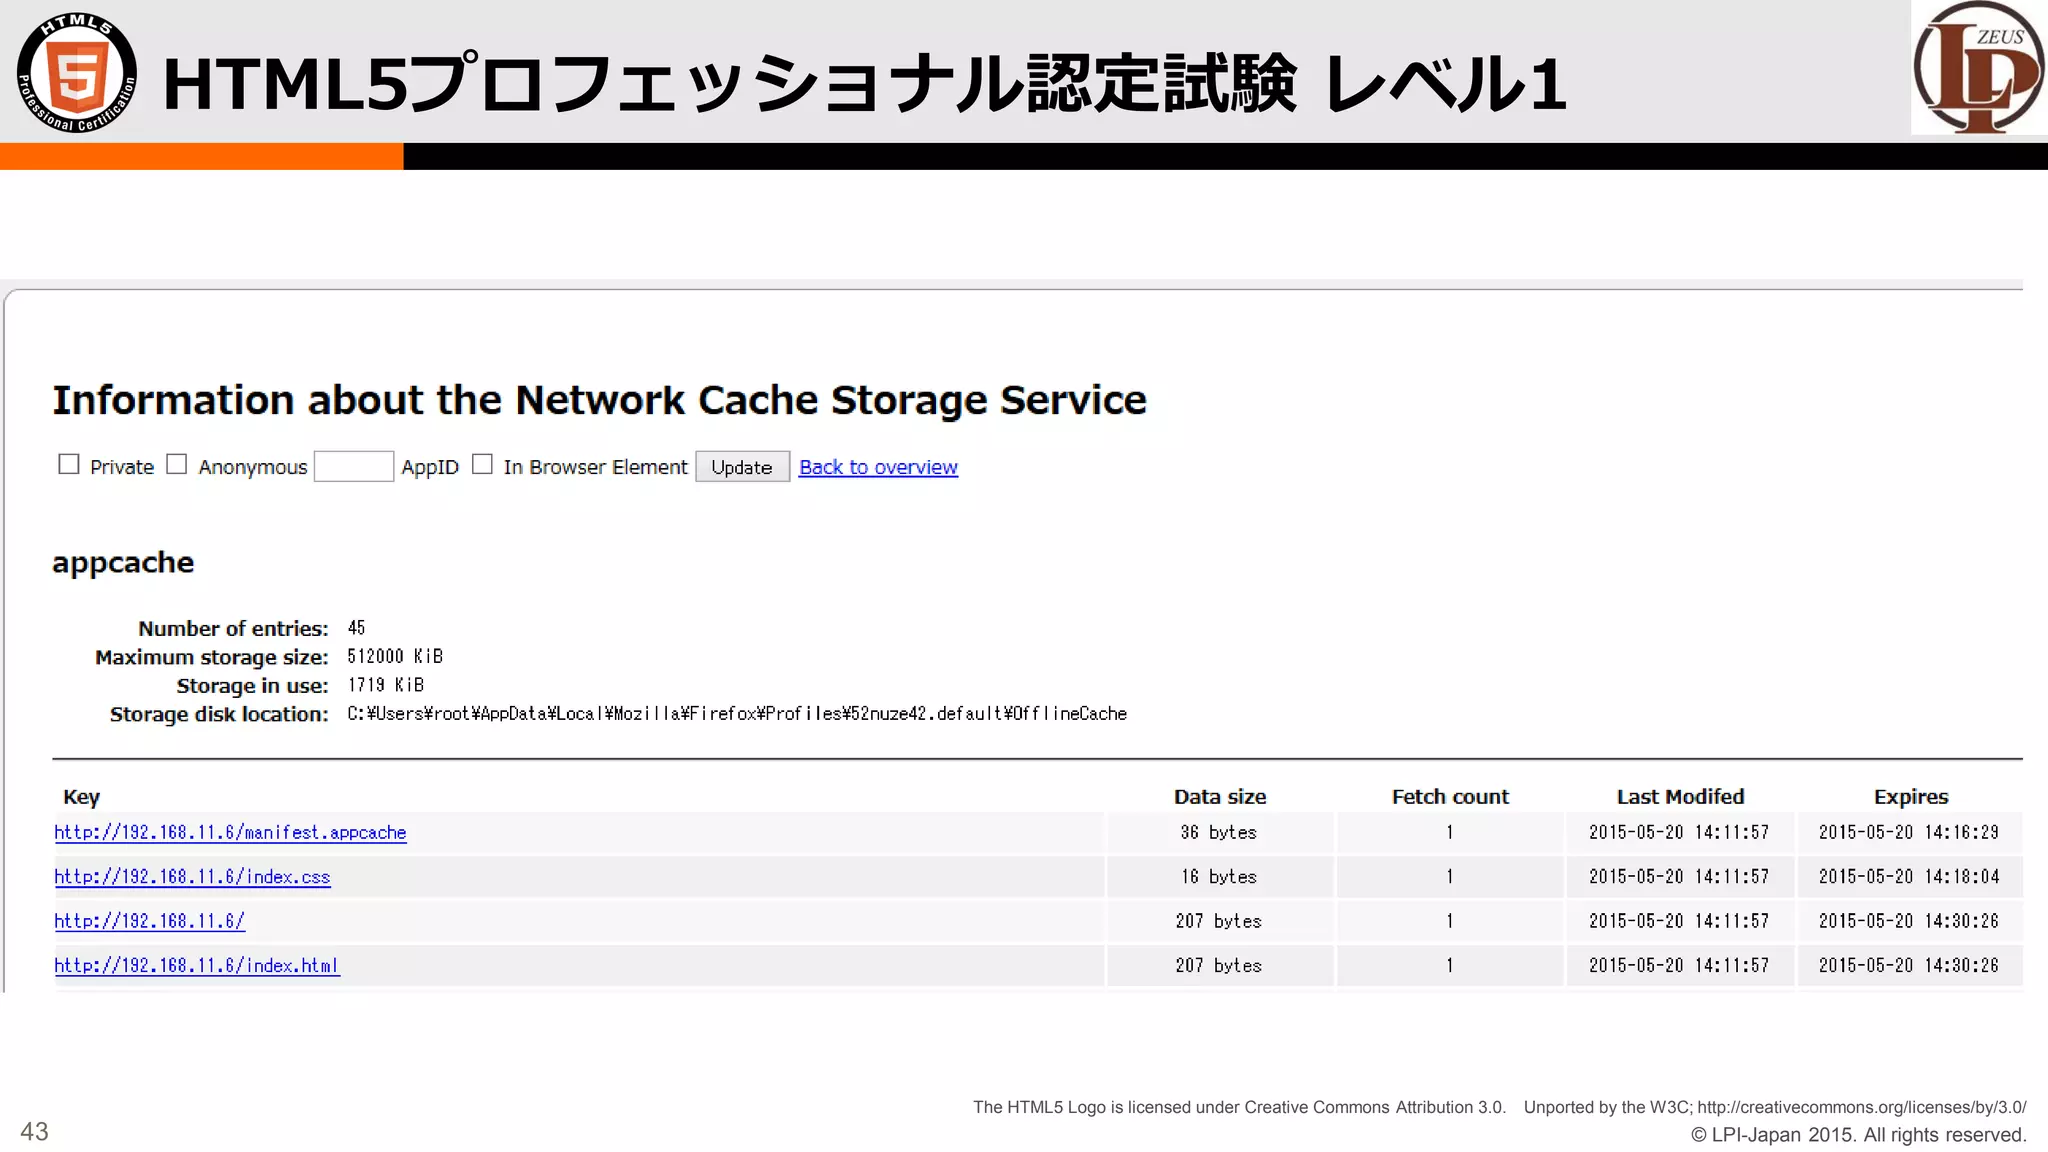This screenshot has width=2048, height=1152.
Task: Tick the Anonymous checkbox
Action: tap(176, 464)
